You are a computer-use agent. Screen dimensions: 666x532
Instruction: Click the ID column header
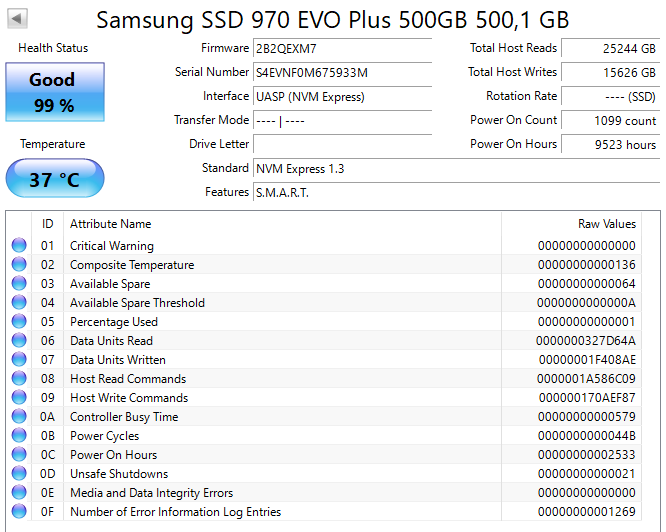click(47, 224)
